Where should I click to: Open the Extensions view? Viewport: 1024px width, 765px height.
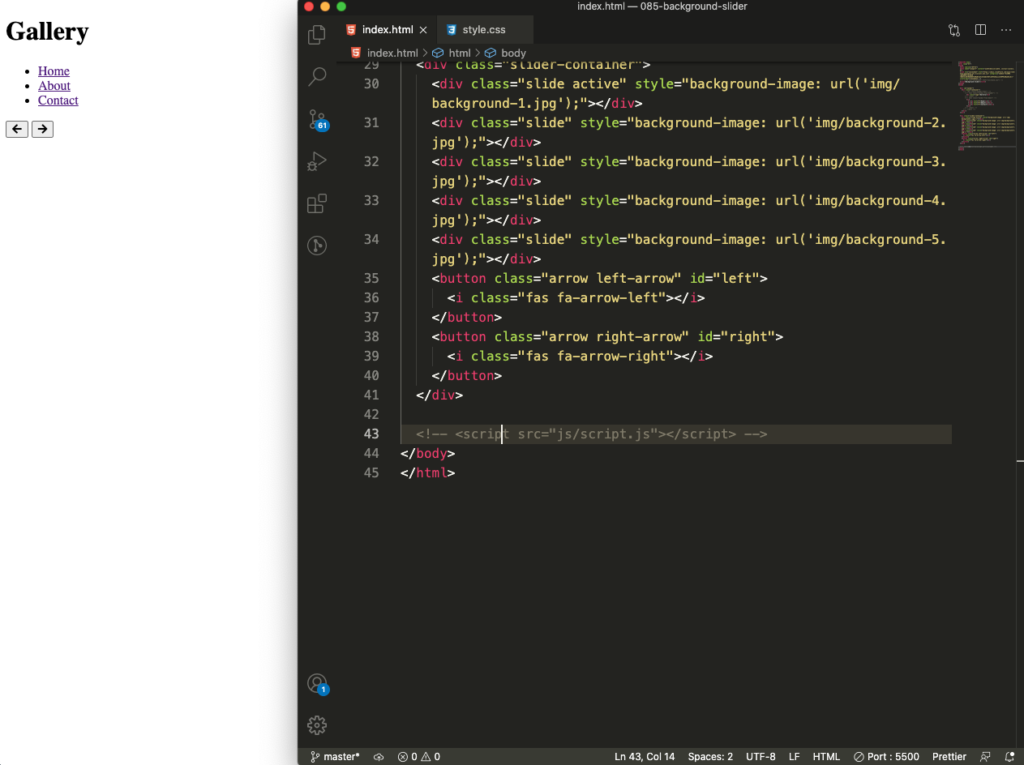(317, 204)
